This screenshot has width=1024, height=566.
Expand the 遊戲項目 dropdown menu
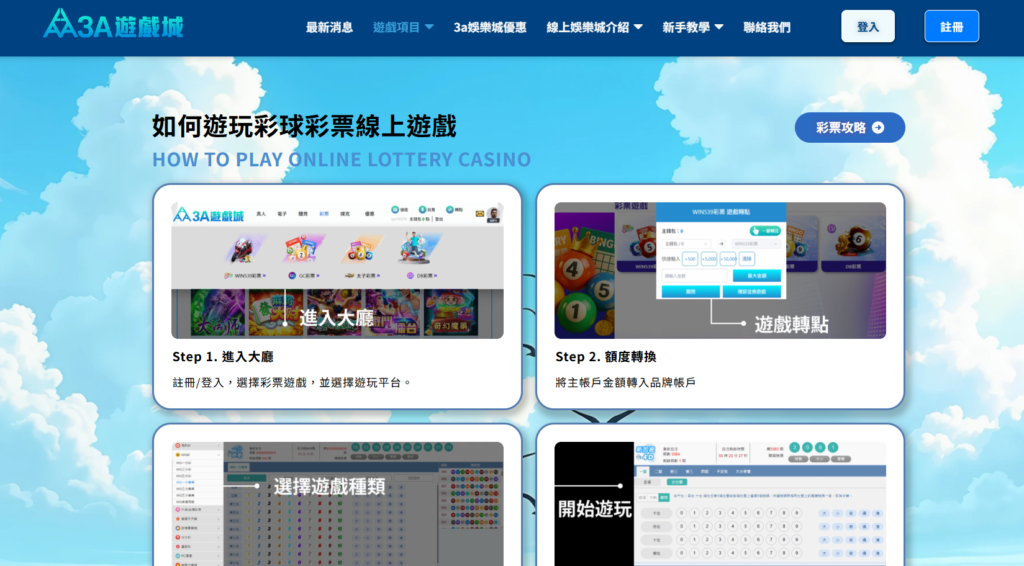(403, 27)
